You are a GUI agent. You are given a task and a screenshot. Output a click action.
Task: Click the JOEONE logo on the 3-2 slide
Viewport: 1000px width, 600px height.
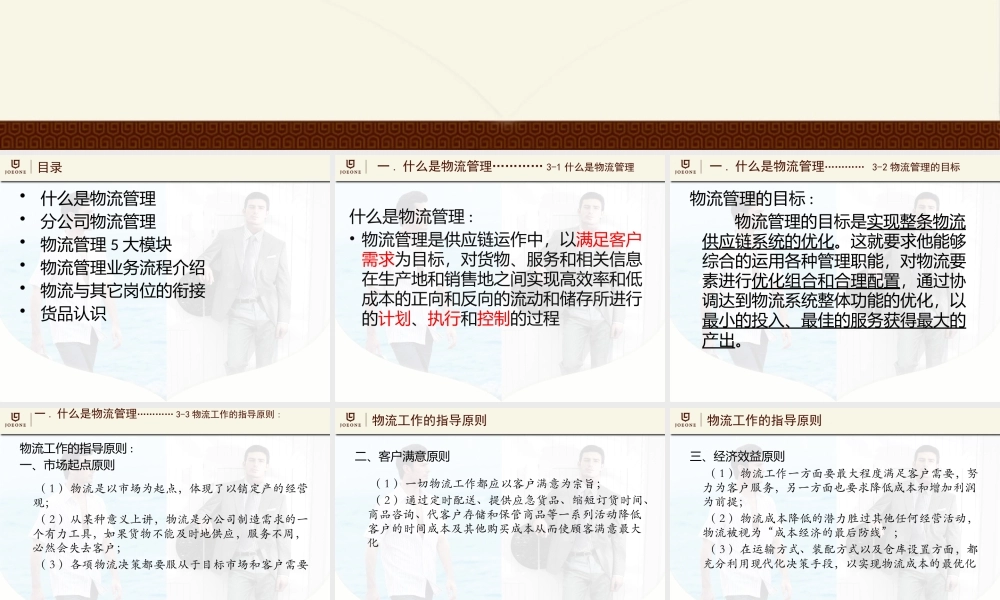(x=685, y=167)
